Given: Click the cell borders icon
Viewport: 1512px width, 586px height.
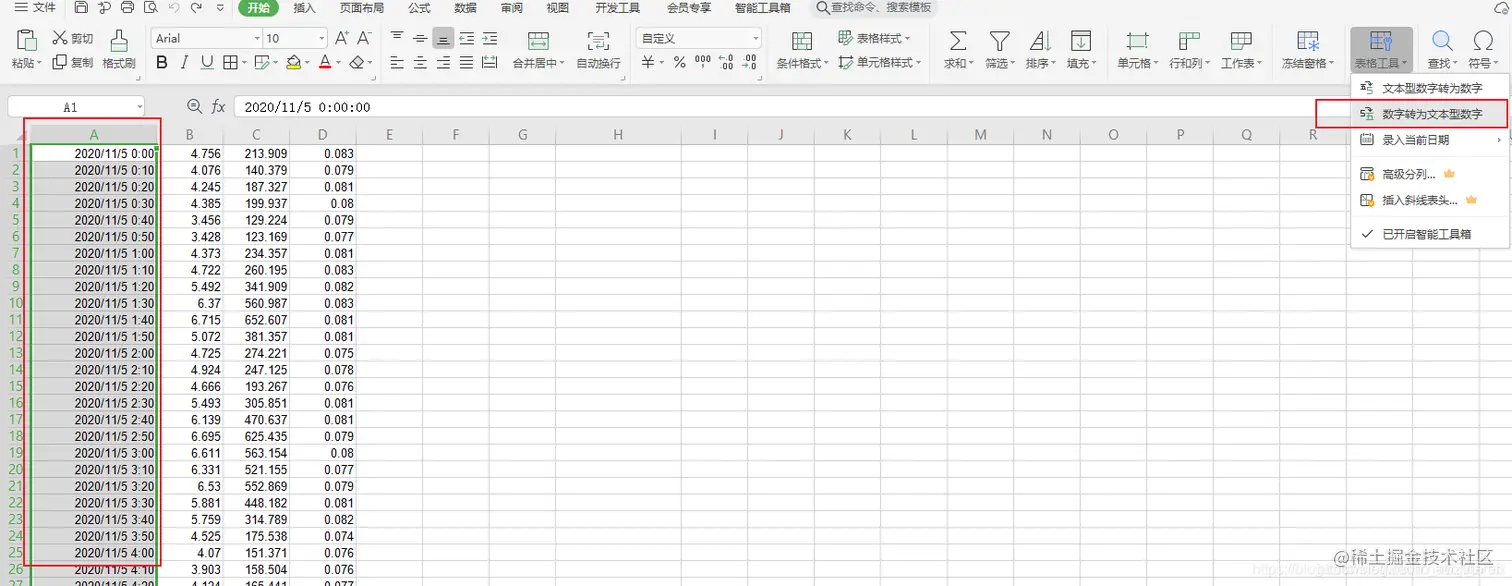Looking at the screenshot, I should tap(229, 62).
